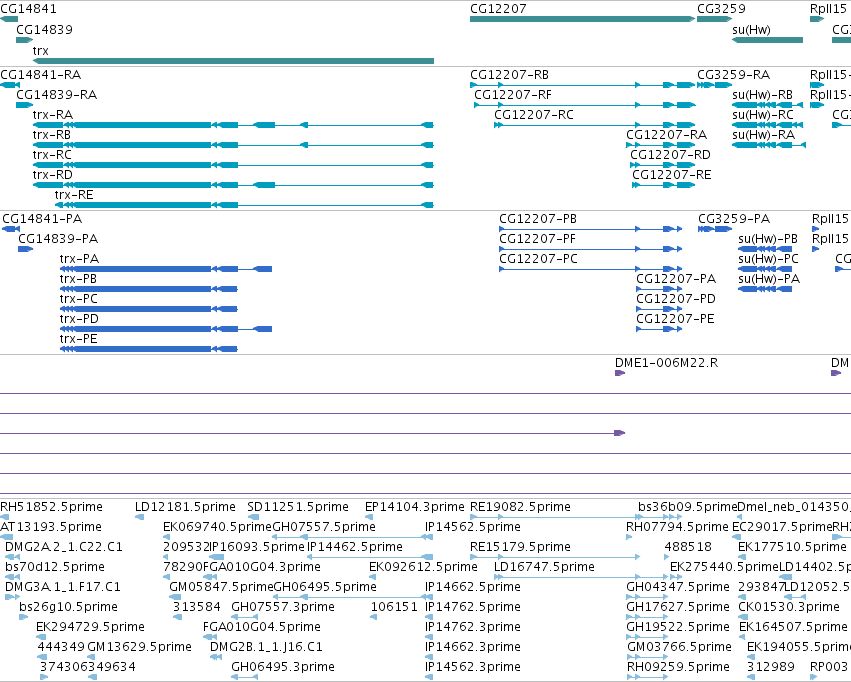Click the CG14841 gene label
851x682 pixels.
(x=28, y=9)
